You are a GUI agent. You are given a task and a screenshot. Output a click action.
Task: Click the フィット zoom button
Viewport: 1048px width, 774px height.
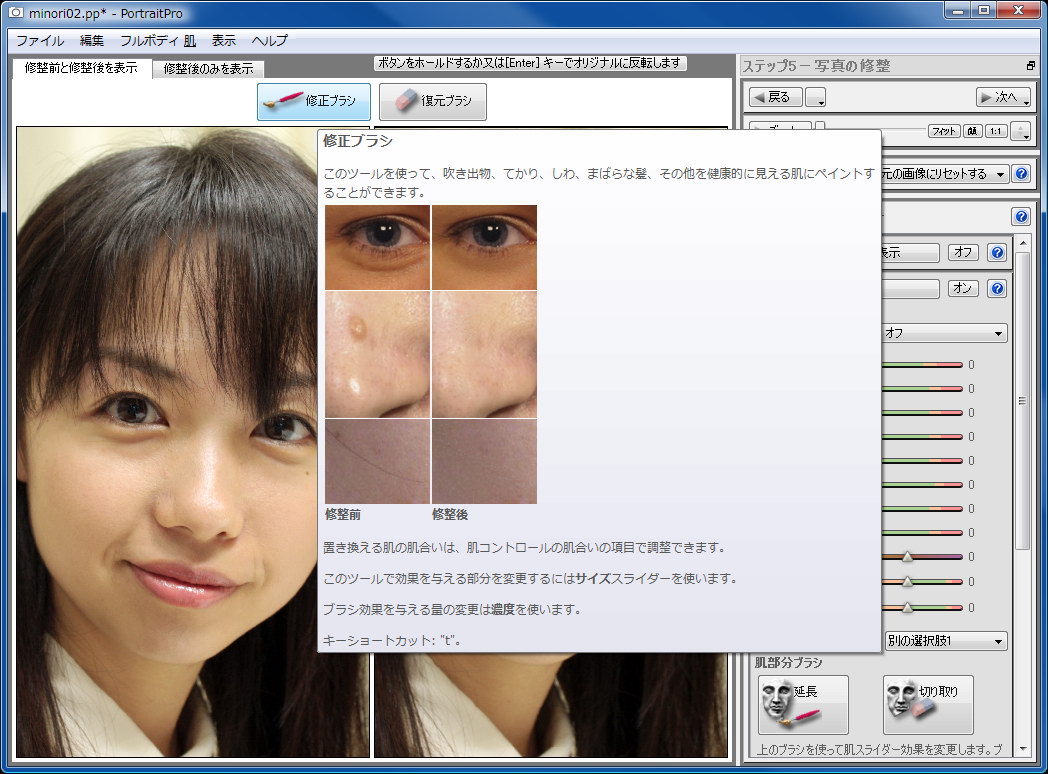tap(944, 131)
